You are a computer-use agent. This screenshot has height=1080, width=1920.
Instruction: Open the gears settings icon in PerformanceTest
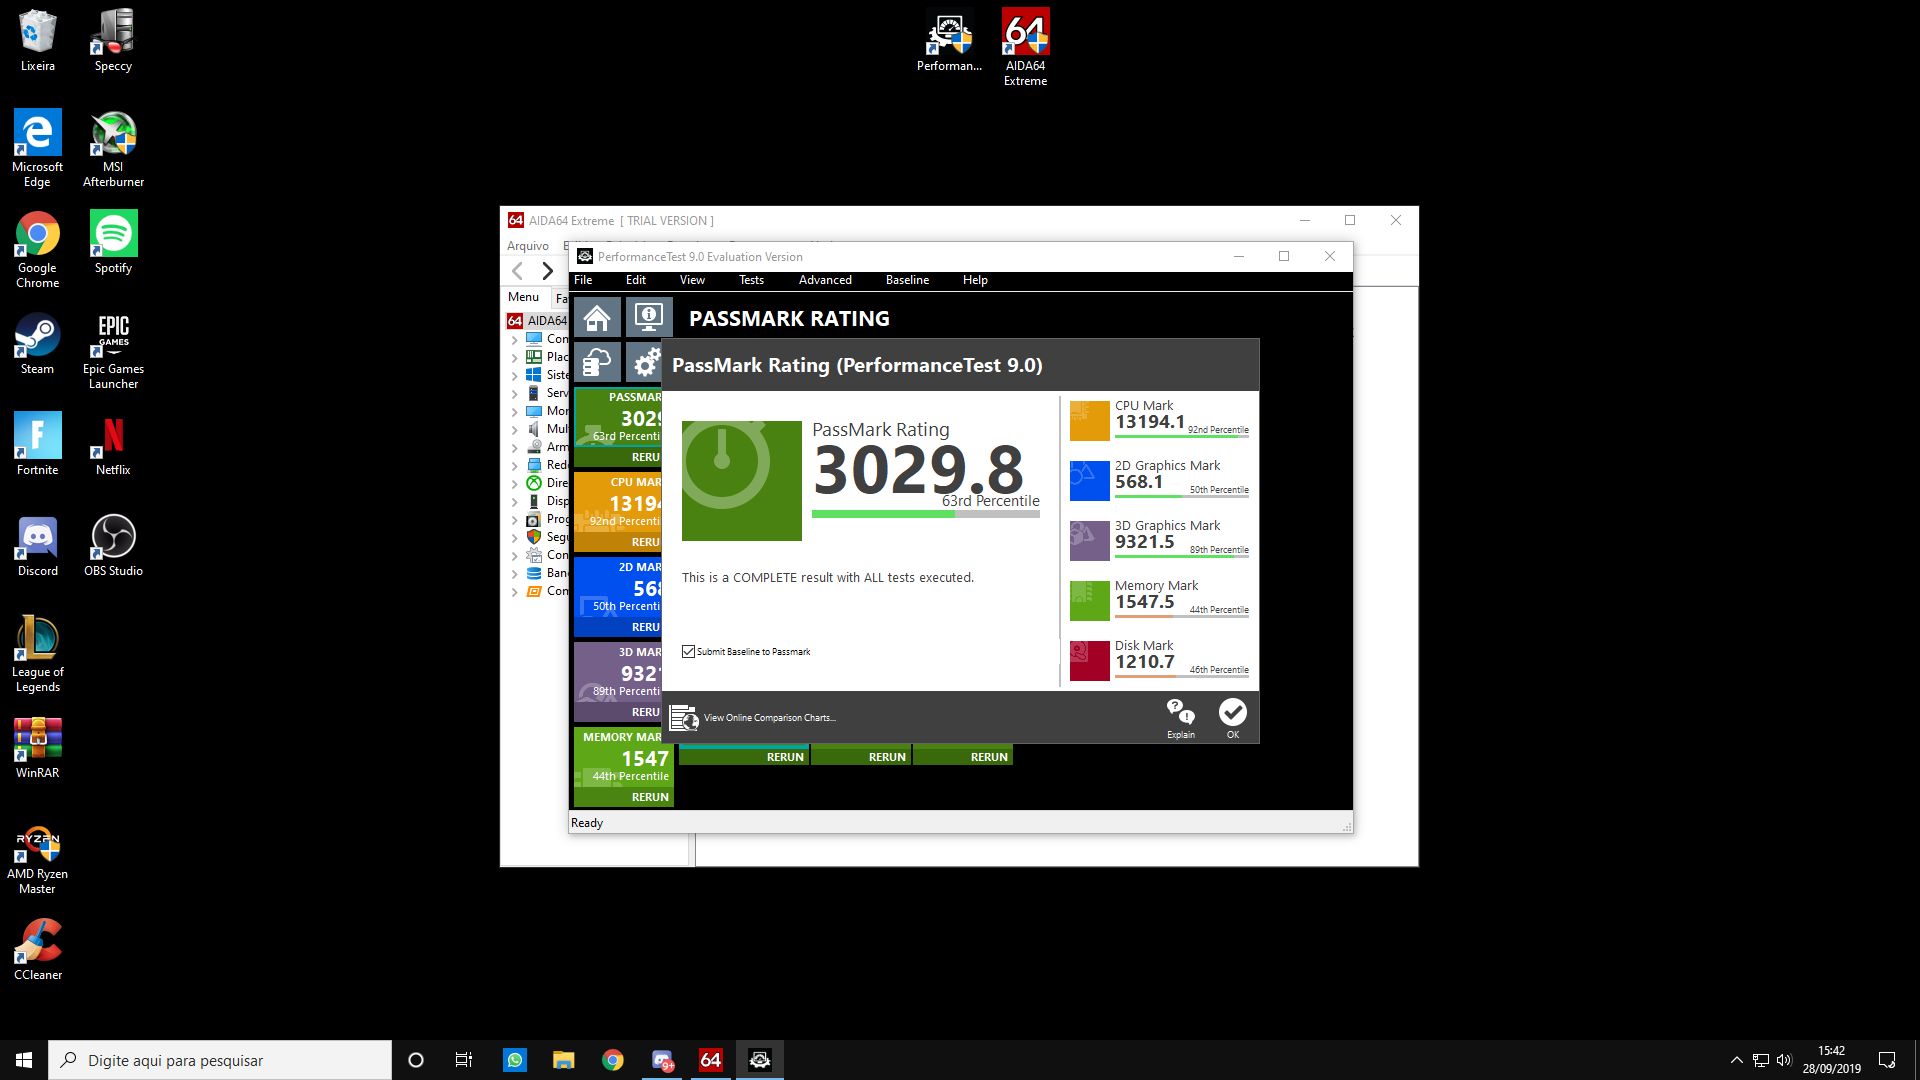(x=647, y=362)
